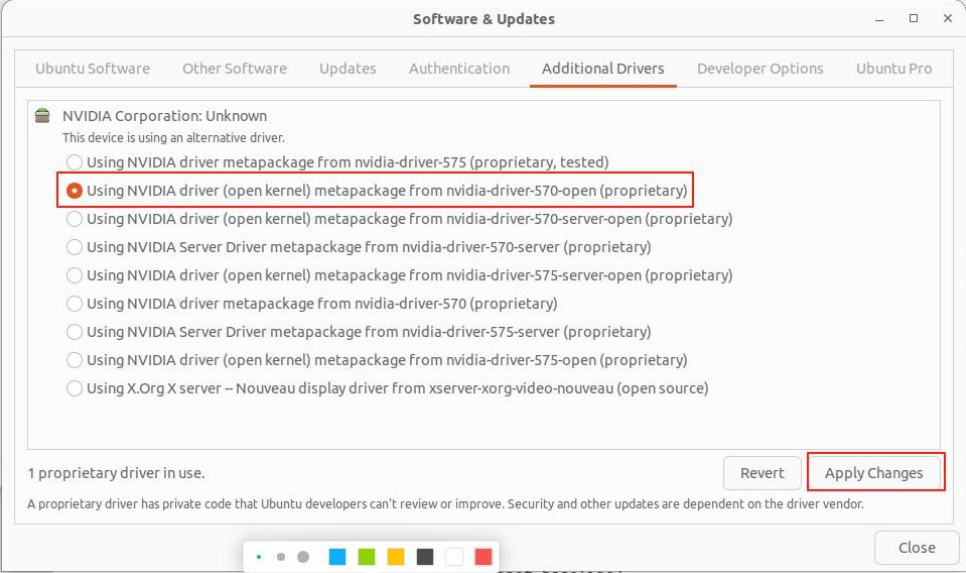Select the nvidia-driver-575-server-open radio option
Screen dimensions: 966x573
[x=75, y=275]
